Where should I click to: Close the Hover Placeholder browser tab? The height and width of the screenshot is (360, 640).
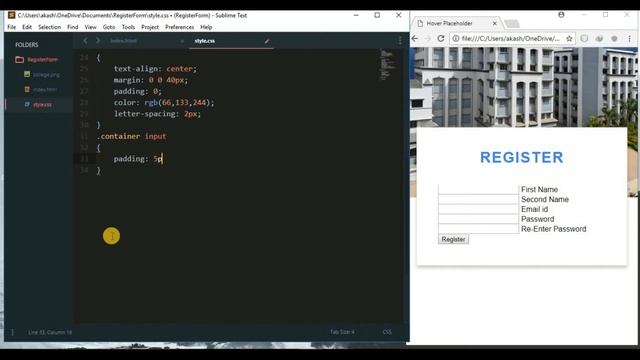tap(495, 23)
